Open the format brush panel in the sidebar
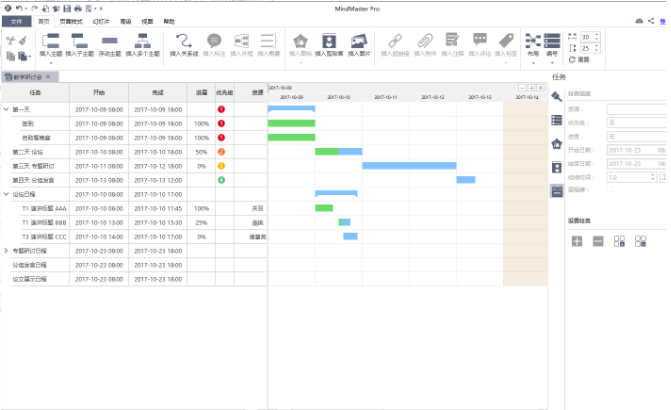 [x=557, y=97]
